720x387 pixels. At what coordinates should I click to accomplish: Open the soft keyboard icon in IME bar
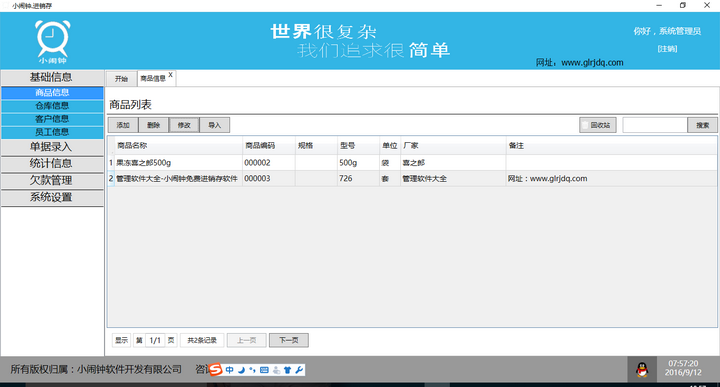click(x=264, y=370)
